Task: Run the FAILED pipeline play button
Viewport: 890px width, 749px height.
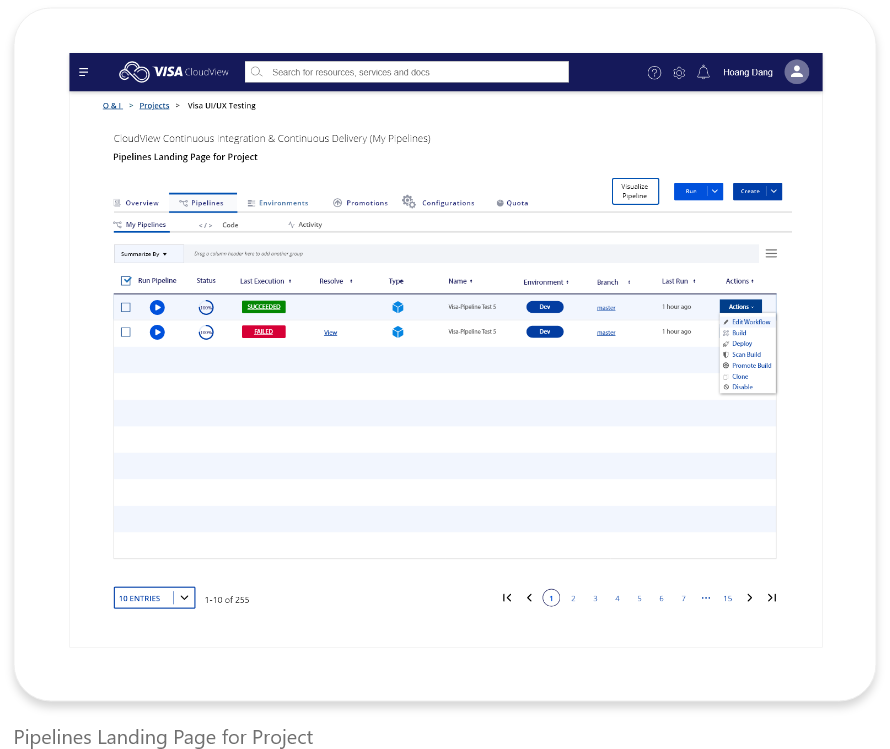Action: (157, 332)
